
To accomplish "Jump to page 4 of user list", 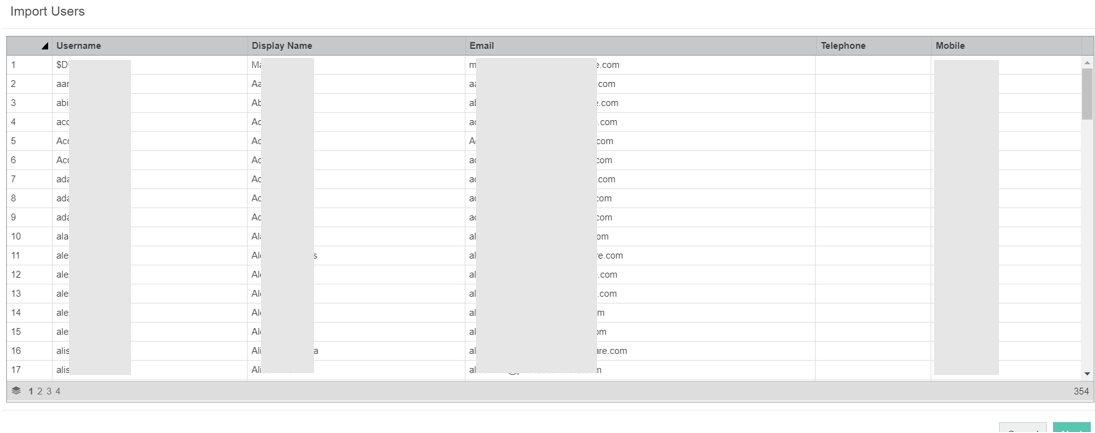I will coord(58,391).
